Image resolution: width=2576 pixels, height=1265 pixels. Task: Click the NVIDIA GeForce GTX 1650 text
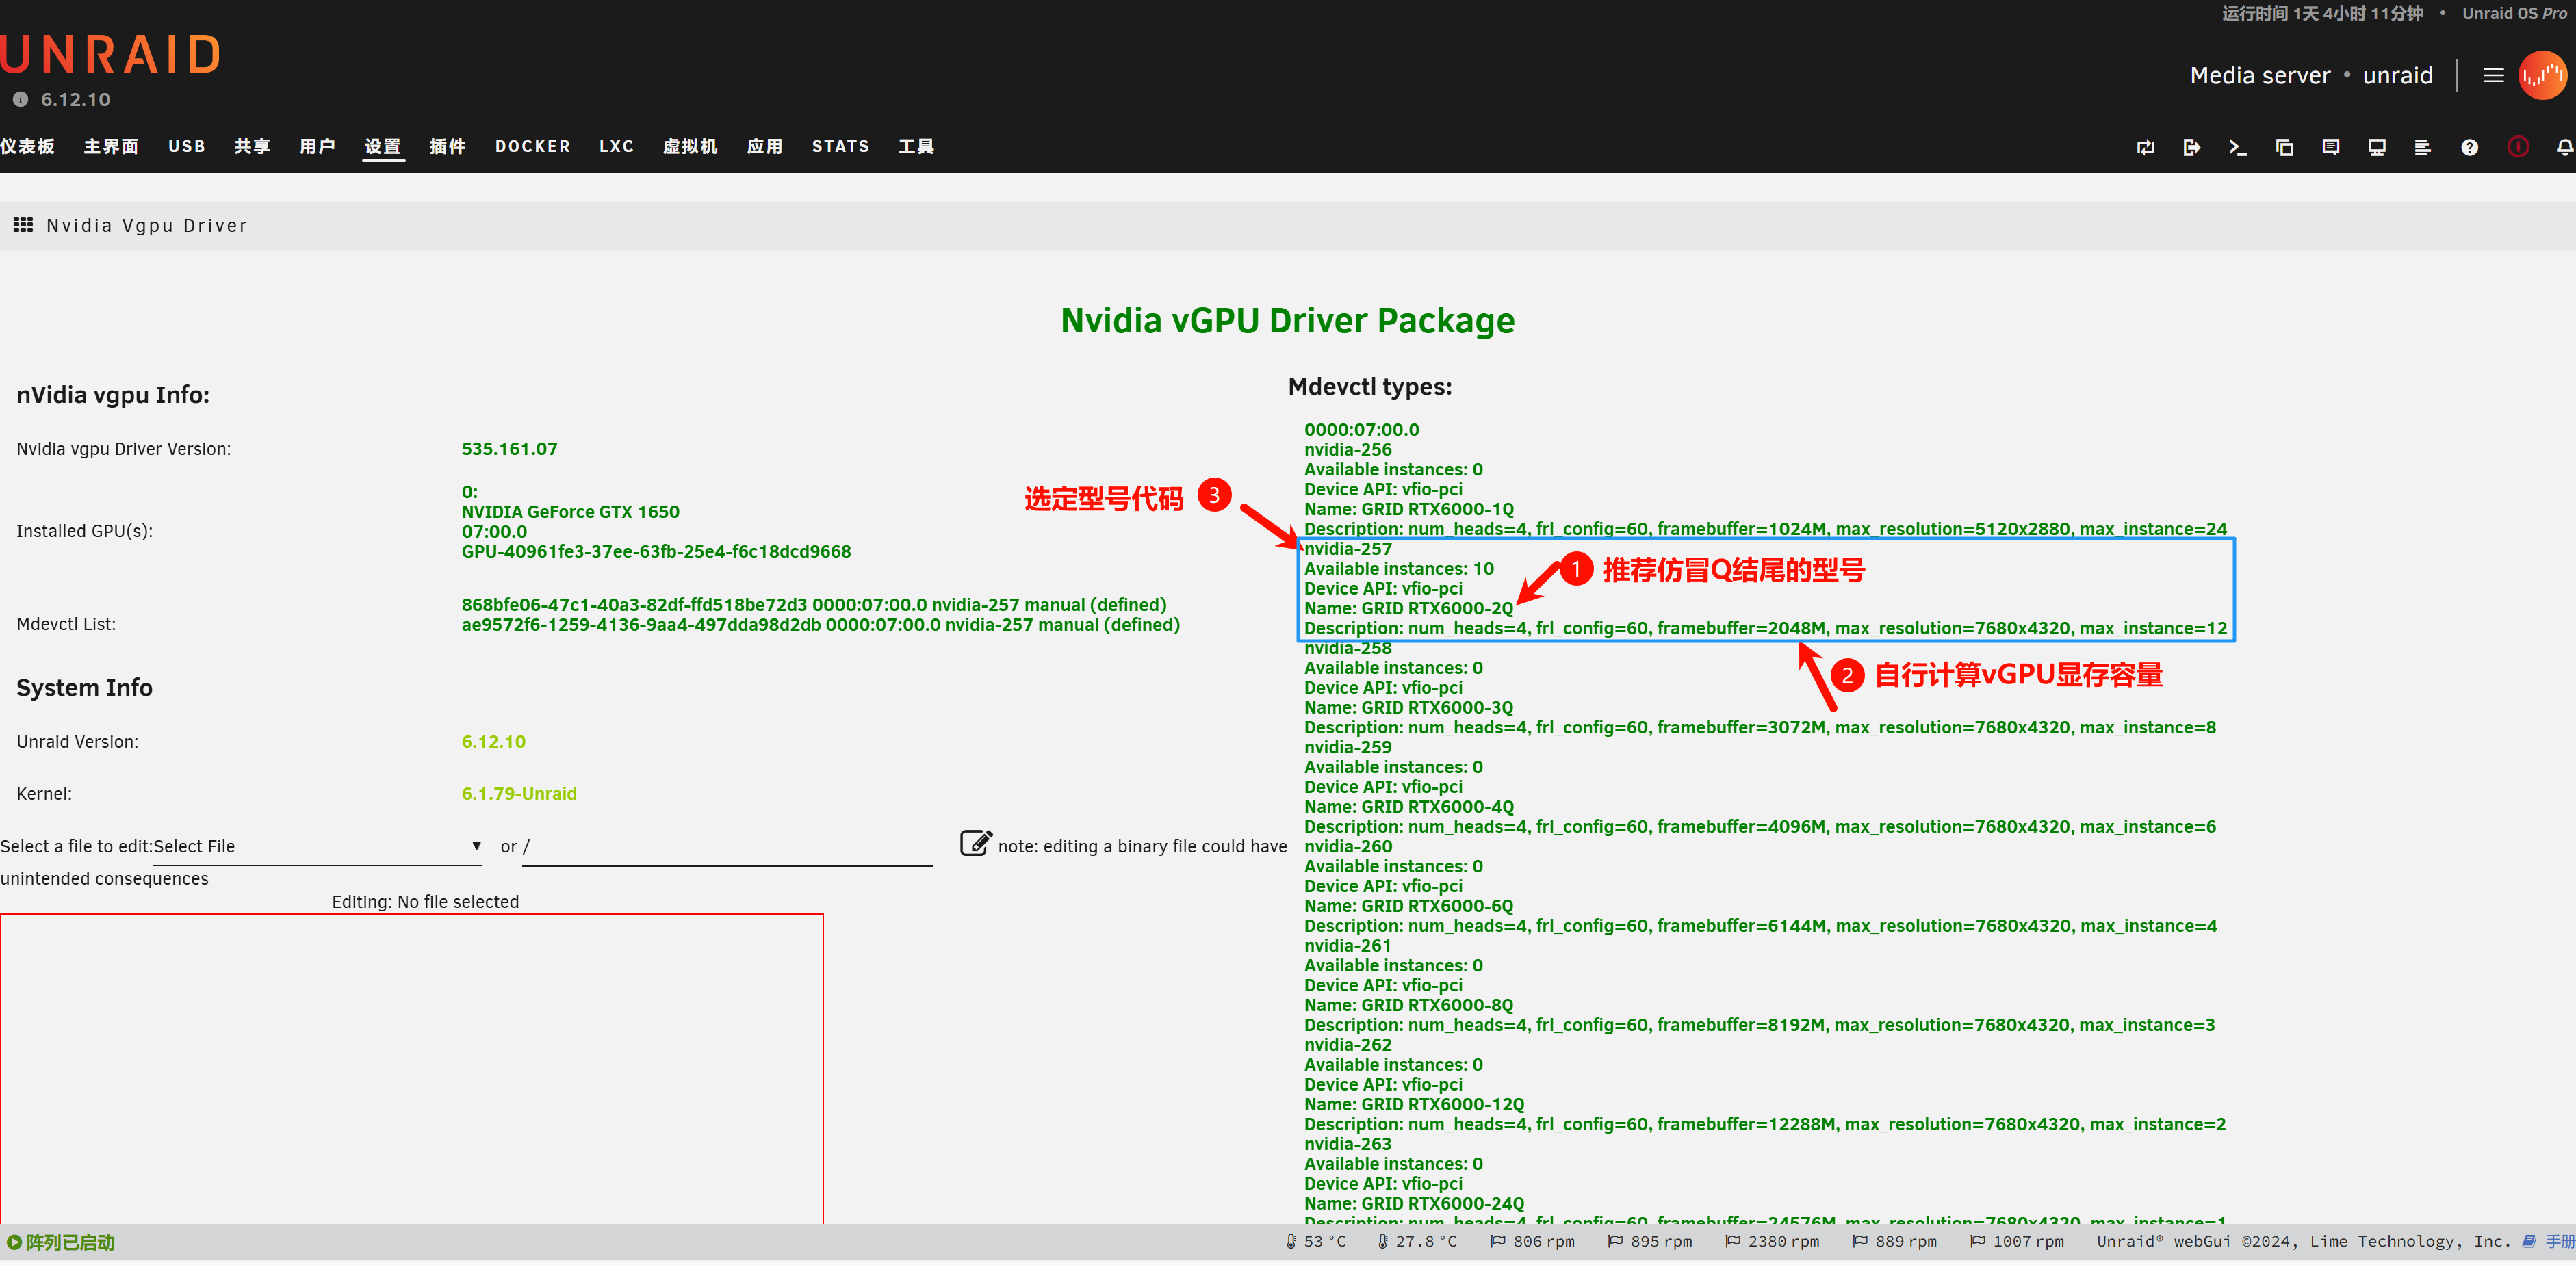(x=570, y=512)
